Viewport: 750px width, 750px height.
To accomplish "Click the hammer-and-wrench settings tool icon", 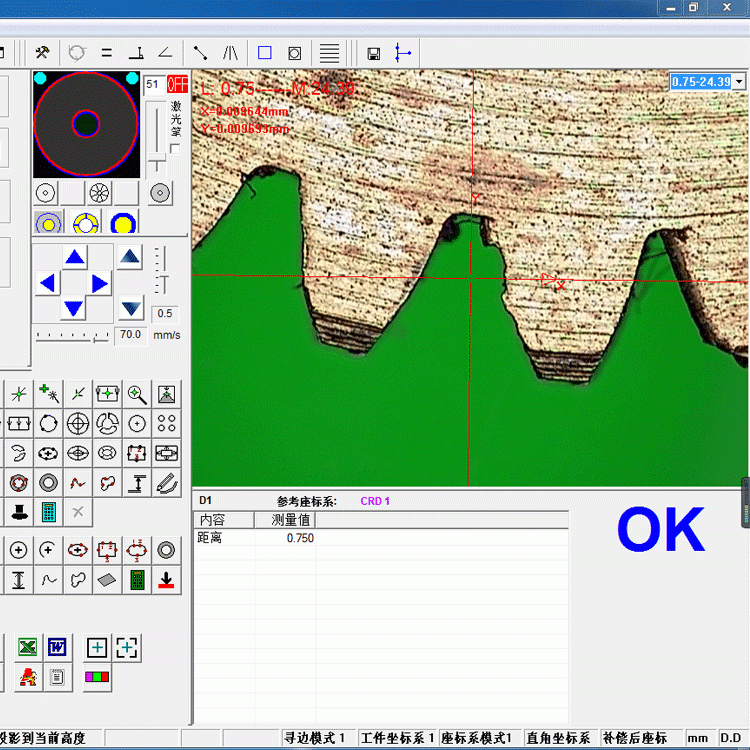I will [x=42, y=53].
